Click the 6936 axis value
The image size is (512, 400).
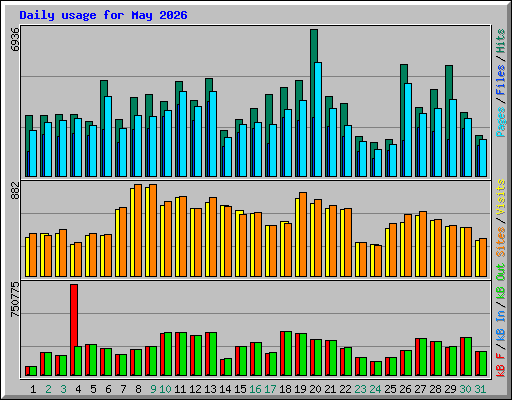tap(15, 39)
